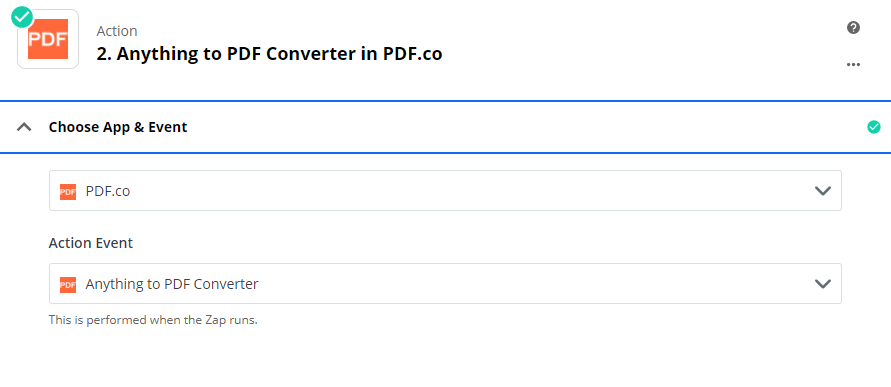The height and width of the screenshot is (387, 891).
Task: Expand the PDF.co app dropdown arrow
Action: click(823, 191)
